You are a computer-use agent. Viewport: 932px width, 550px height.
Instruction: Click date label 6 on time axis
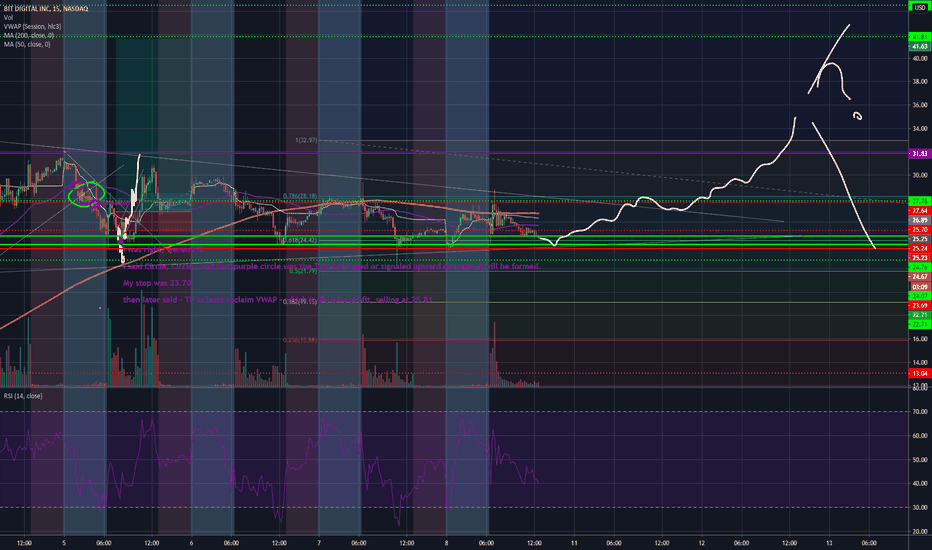[191, 543]
